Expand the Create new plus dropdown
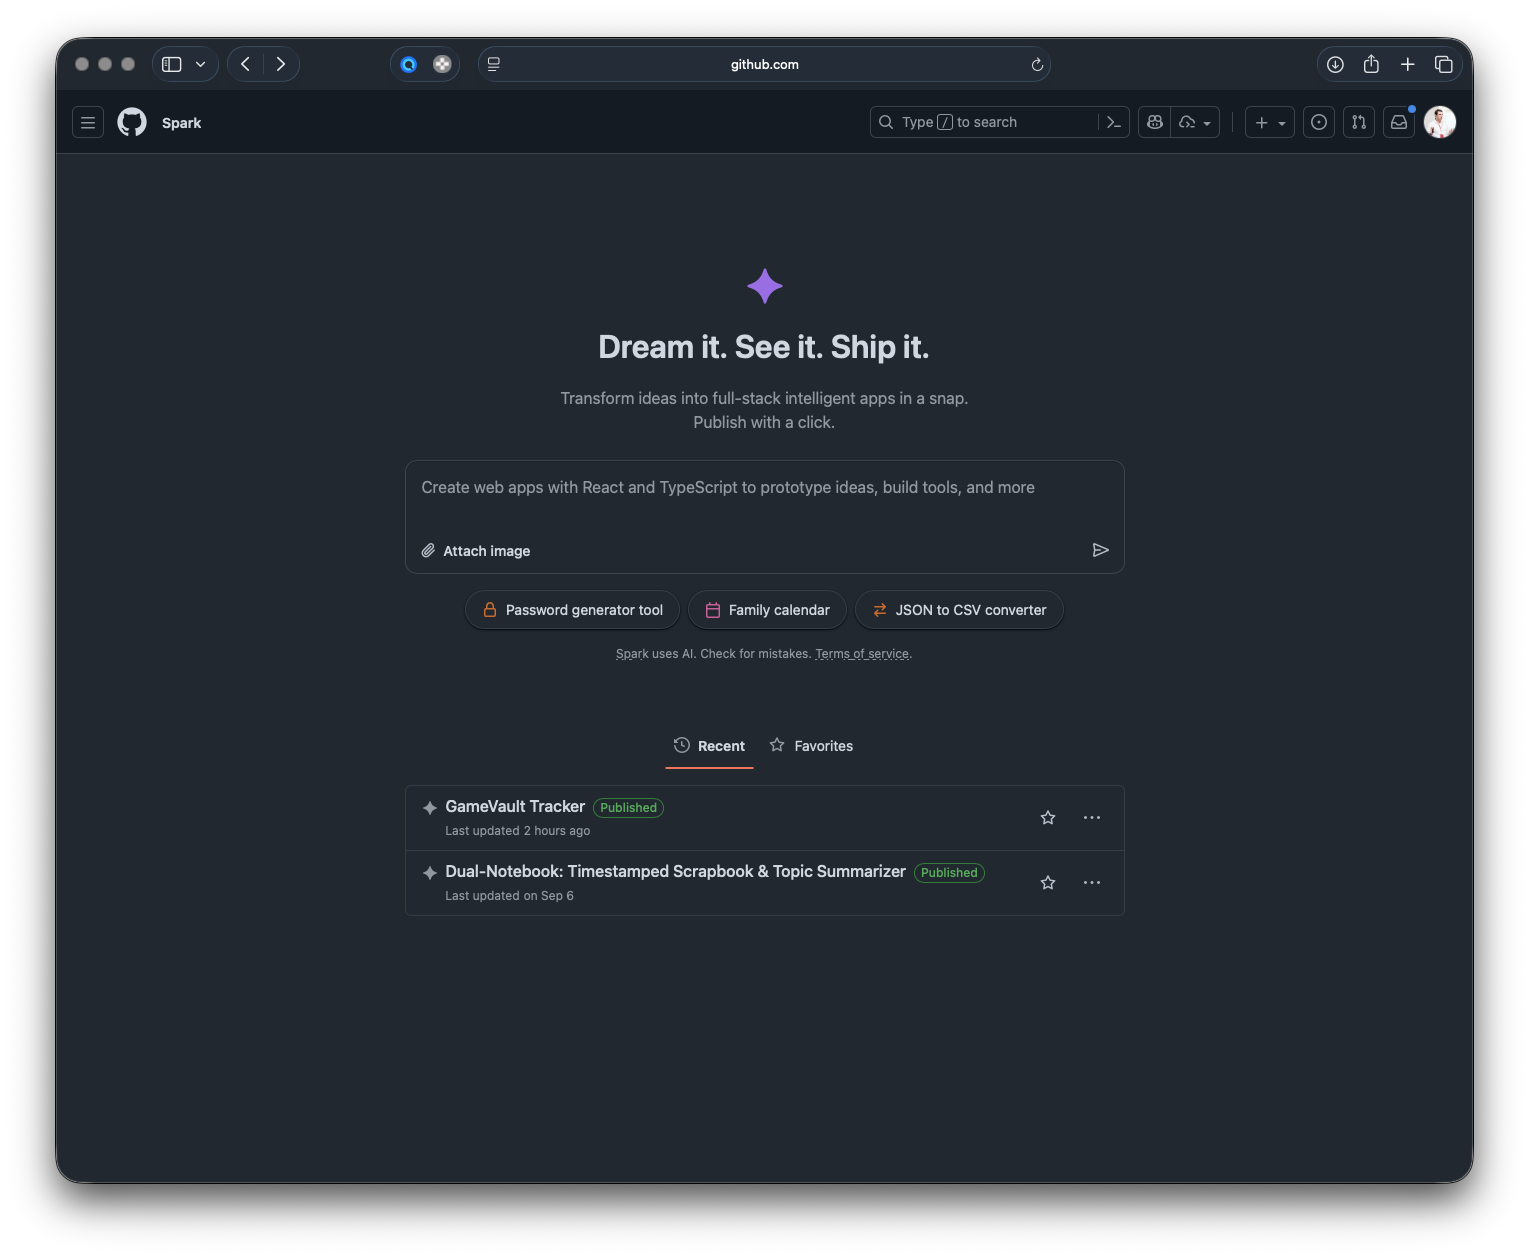1529x1257 pixels. point(1269,122)
